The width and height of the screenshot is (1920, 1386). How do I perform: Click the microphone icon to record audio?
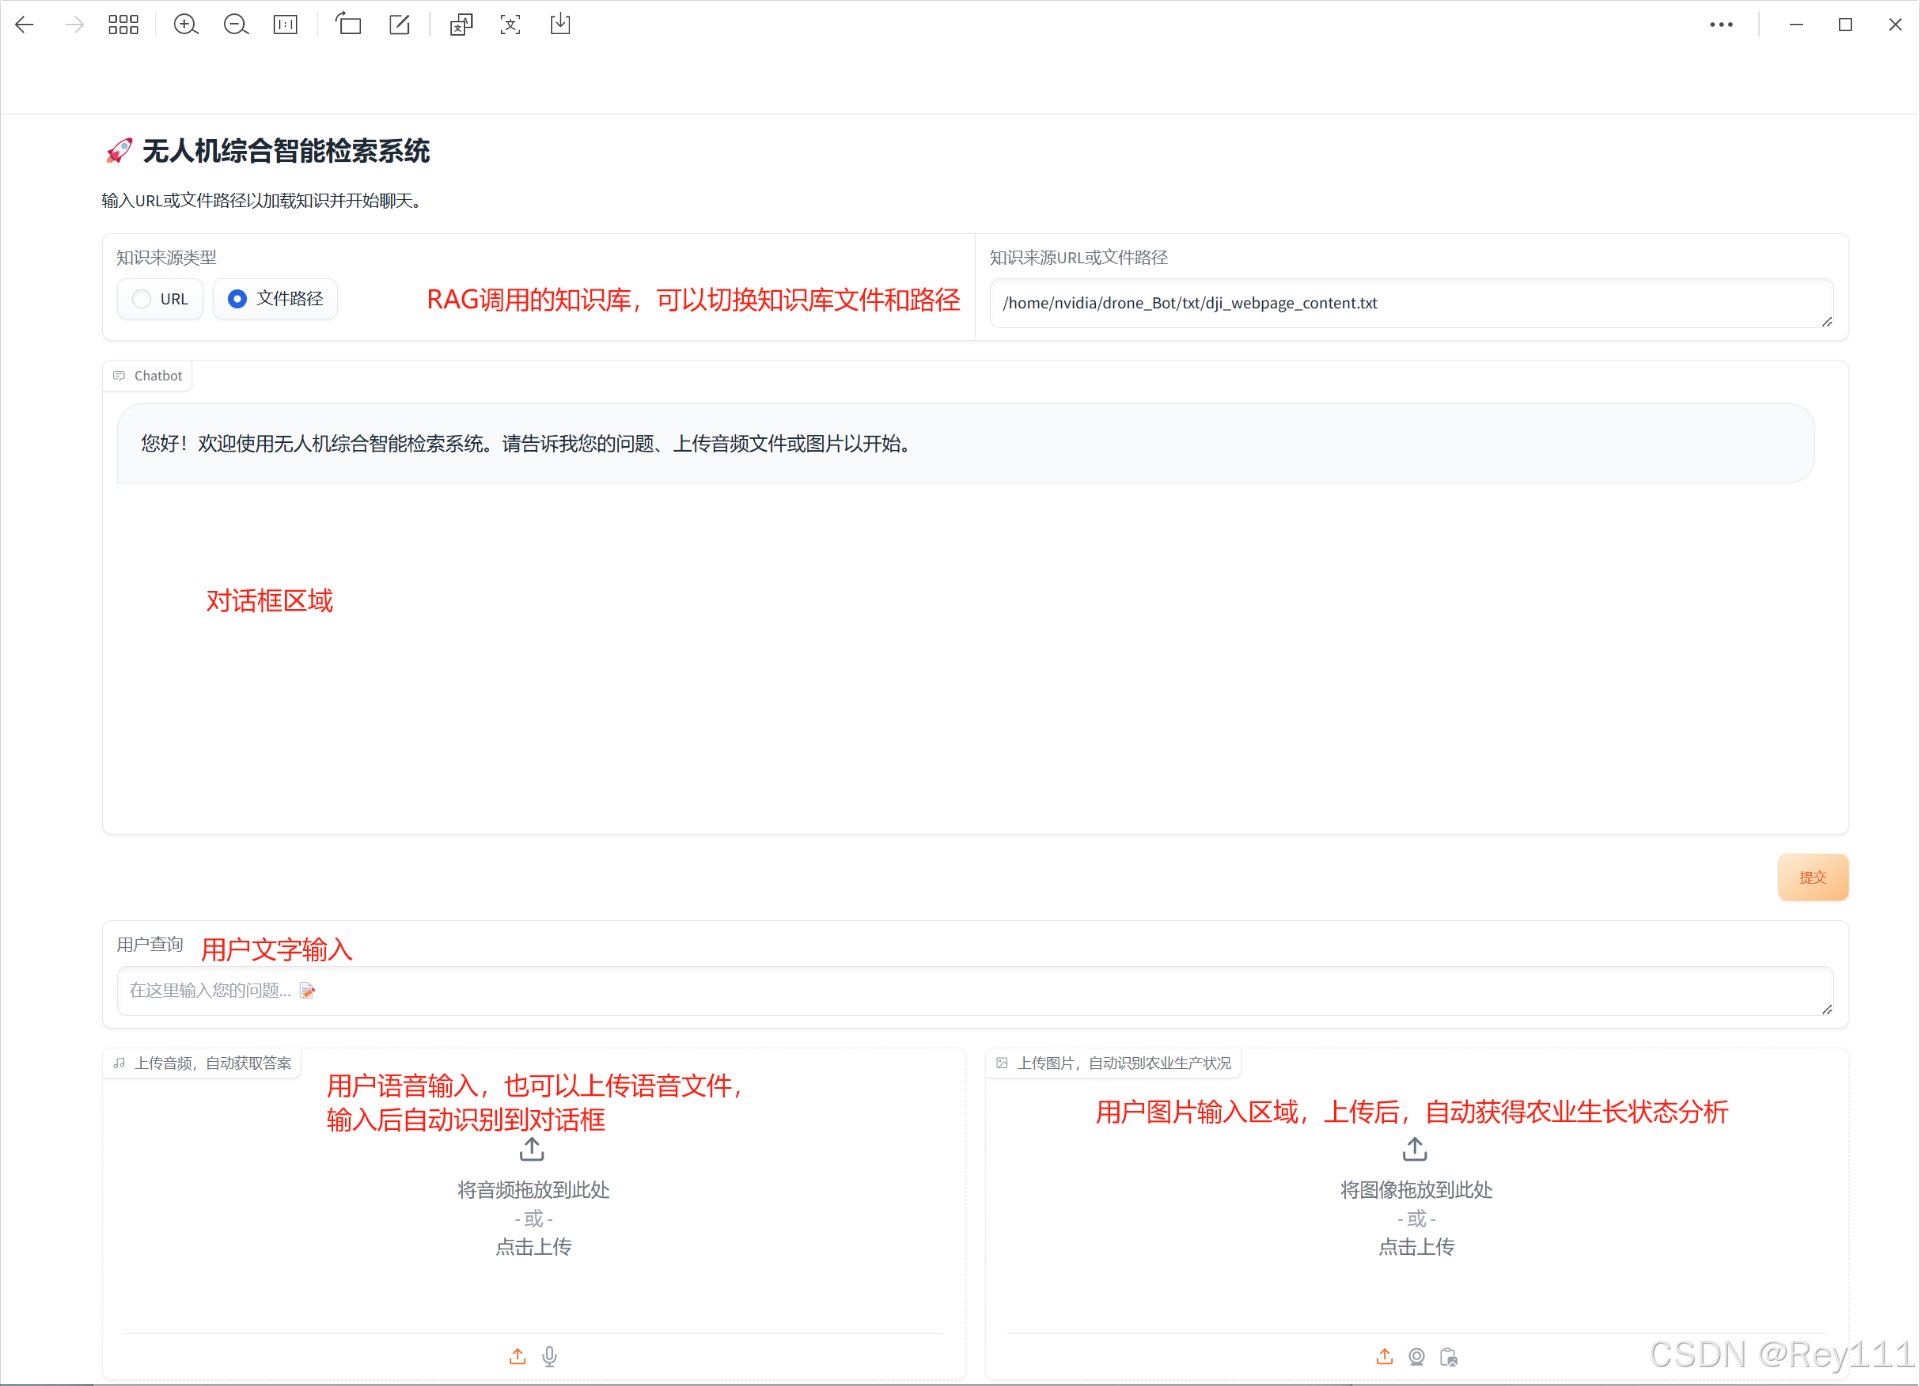[549, 1356]
